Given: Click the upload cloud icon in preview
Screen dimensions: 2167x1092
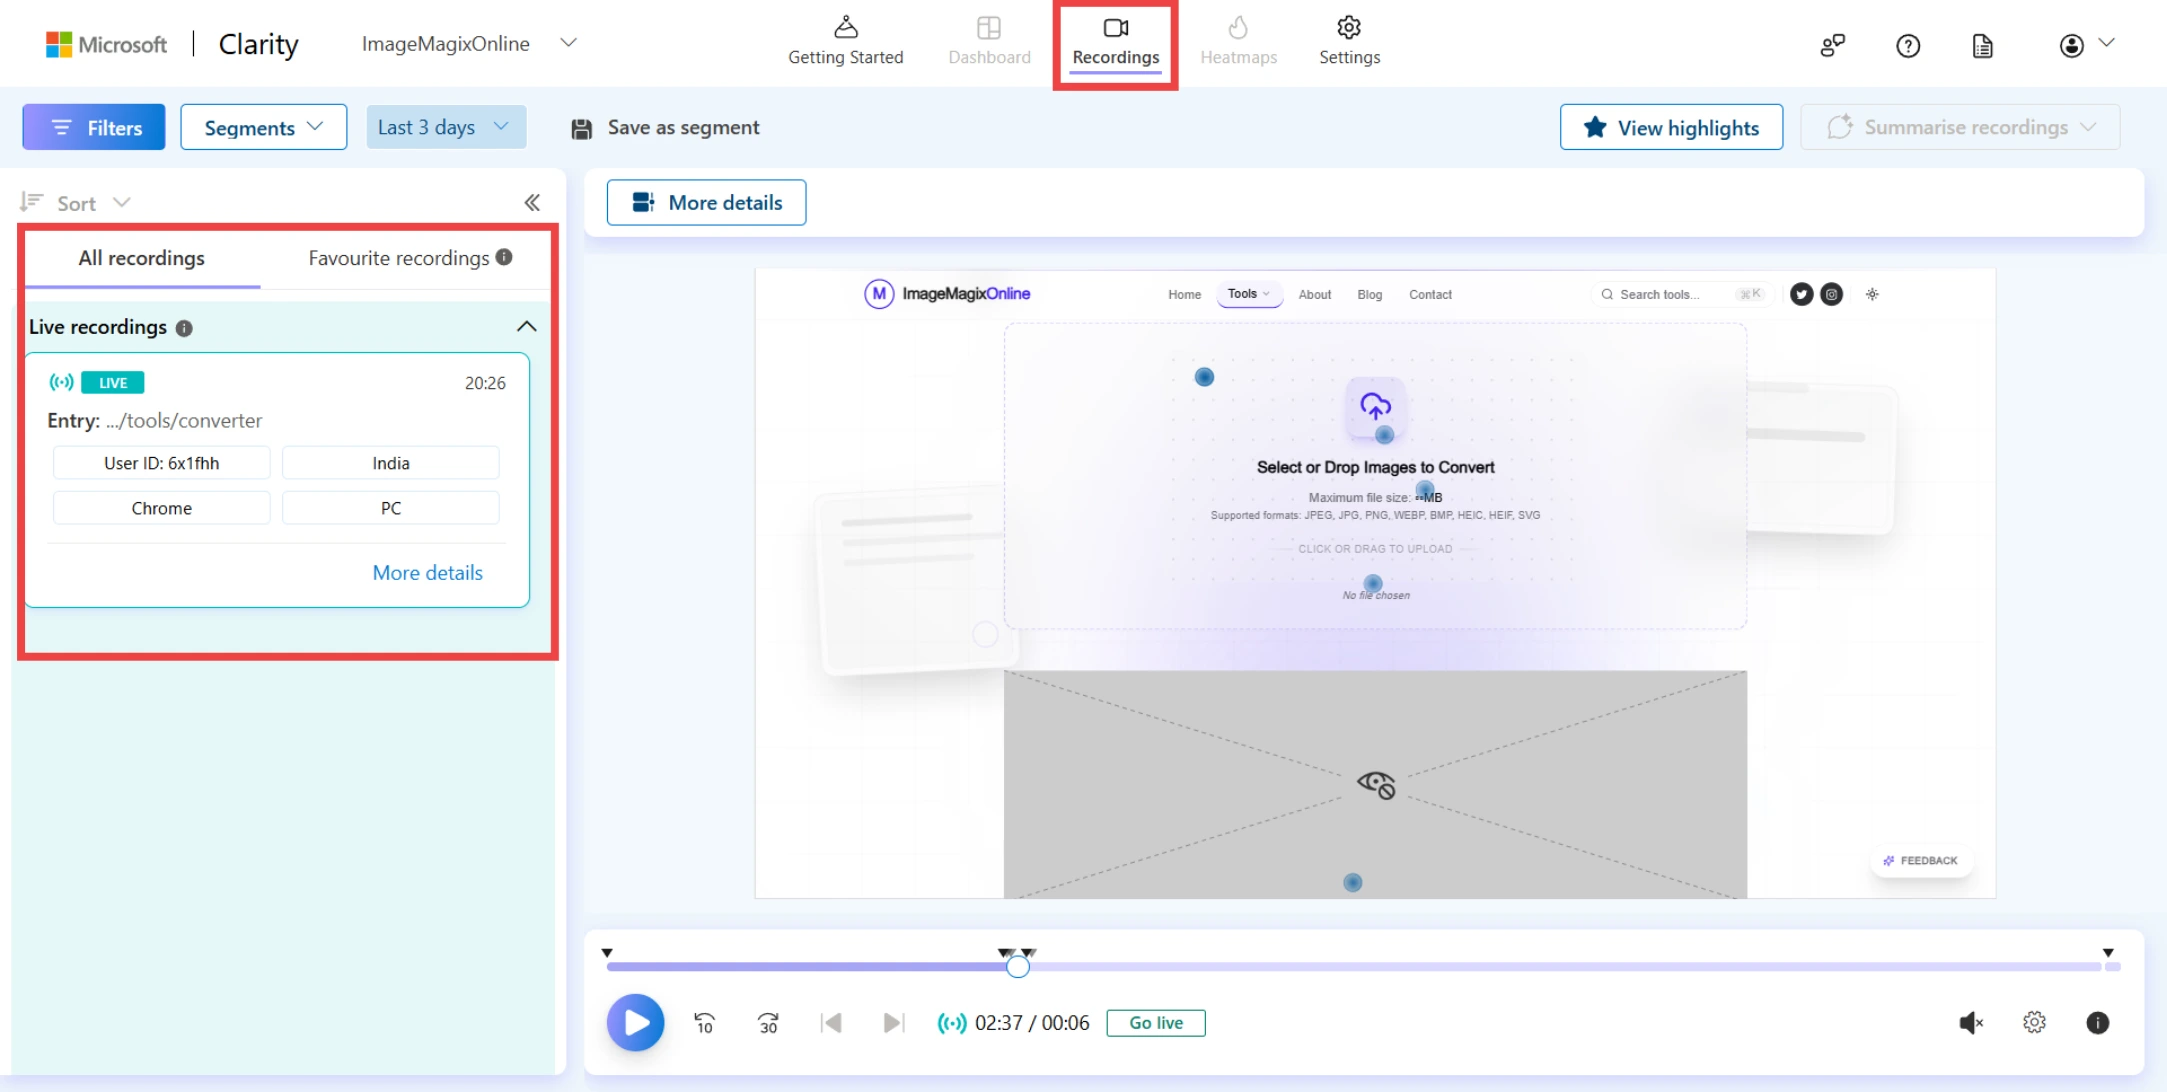Looking at the screenshot, I should [1375, 406].
